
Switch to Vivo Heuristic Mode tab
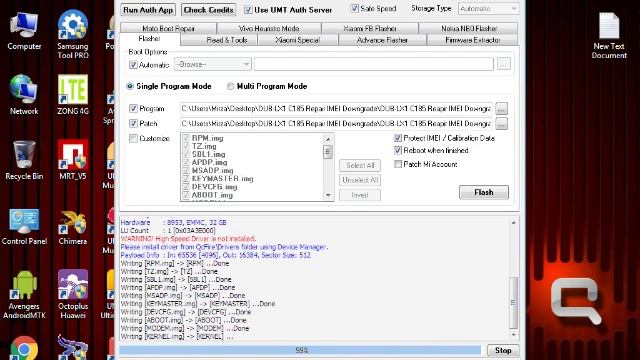click(x=269, y=28)
